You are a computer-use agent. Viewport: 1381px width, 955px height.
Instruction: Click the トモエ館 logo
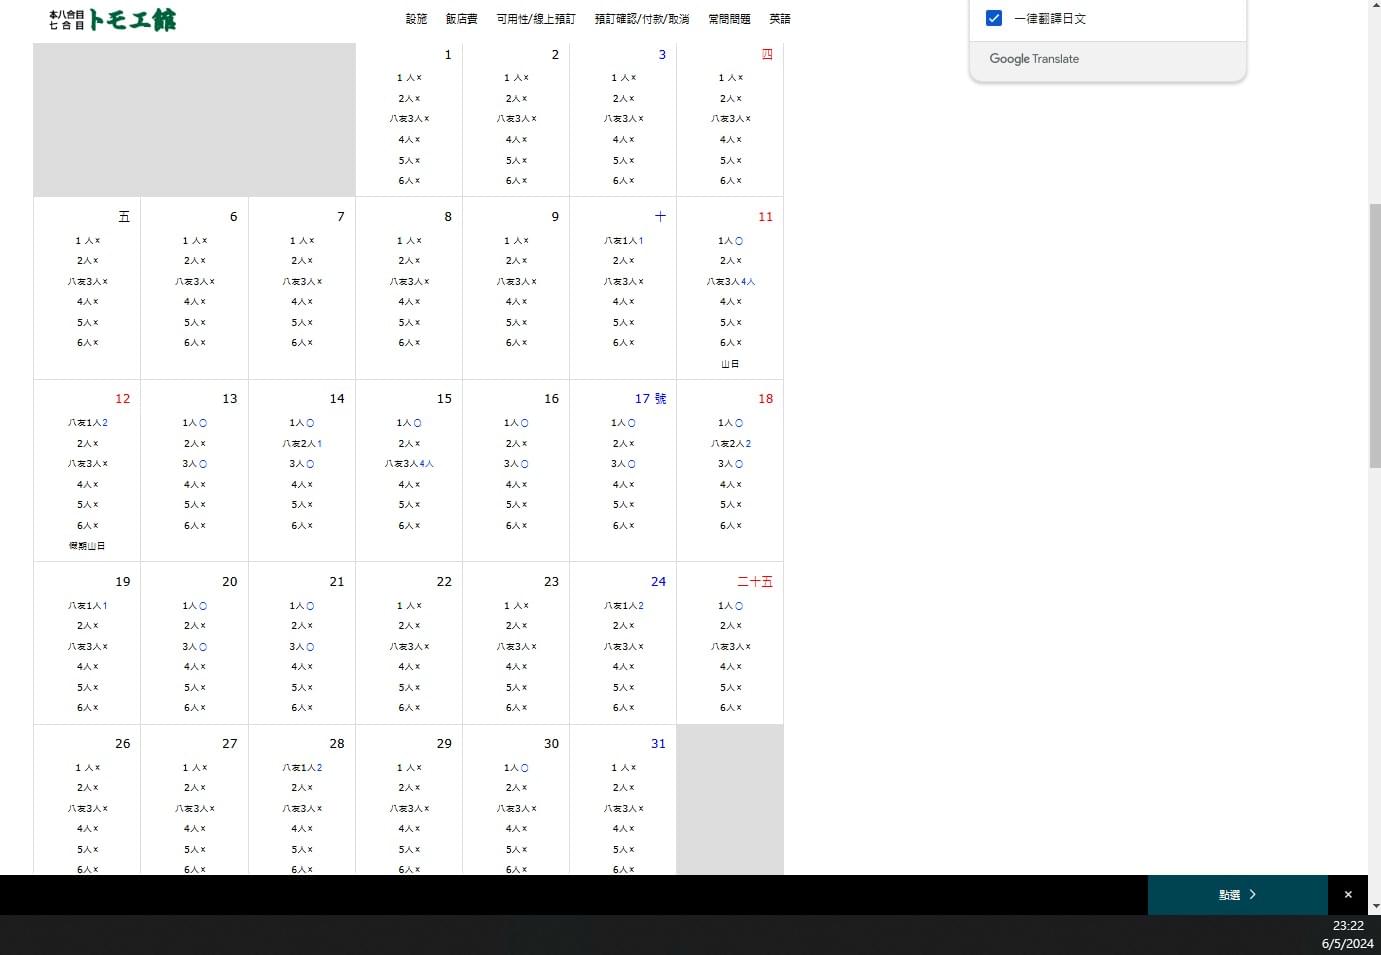(112, 20)
